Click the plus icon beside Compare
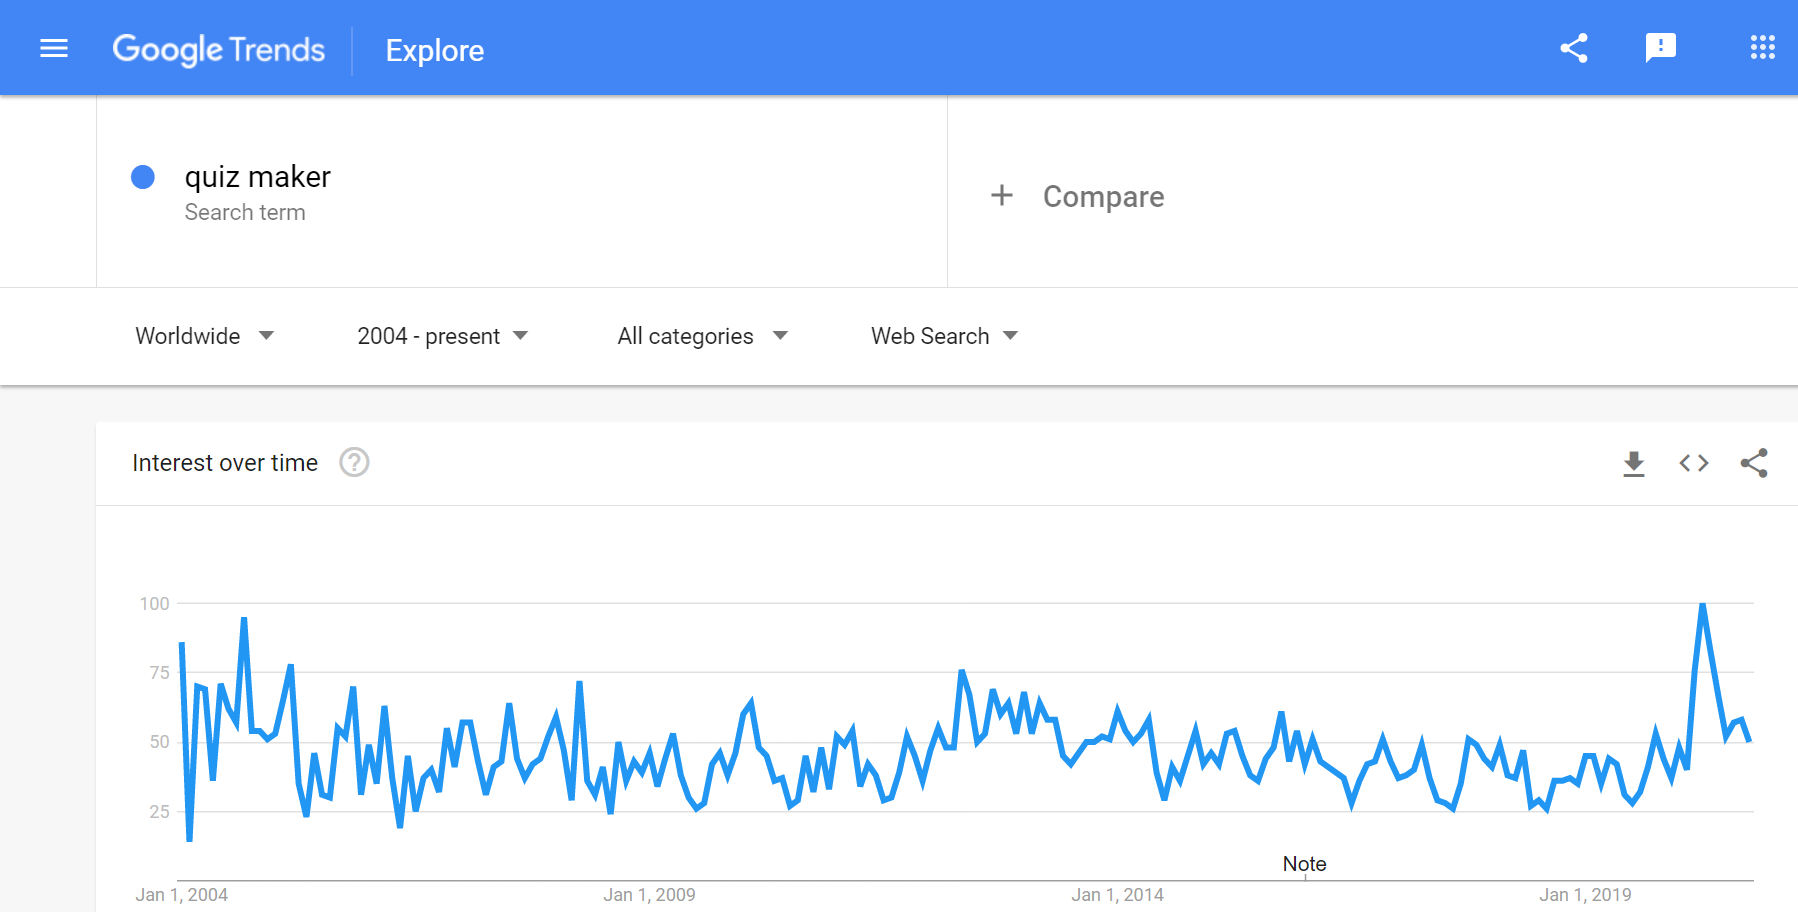The image size is (1798, 912). pos(1002,196)
